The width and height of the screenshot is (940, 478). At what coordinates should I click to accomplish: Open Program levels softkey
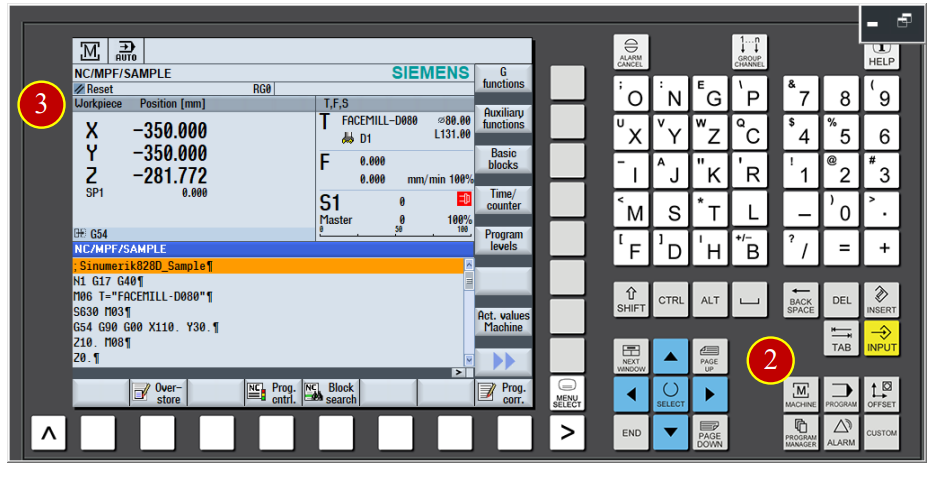tap(503, 240)
